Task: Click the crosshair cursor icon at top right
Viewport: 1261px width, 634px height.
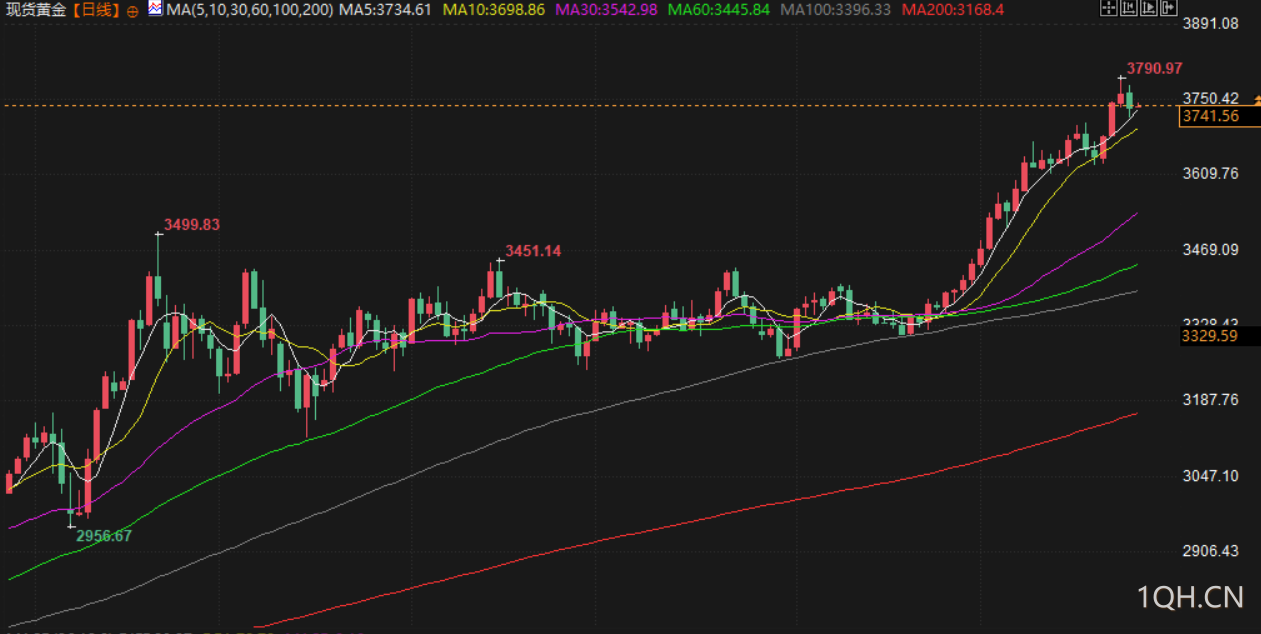Action: click(1107, 9)
